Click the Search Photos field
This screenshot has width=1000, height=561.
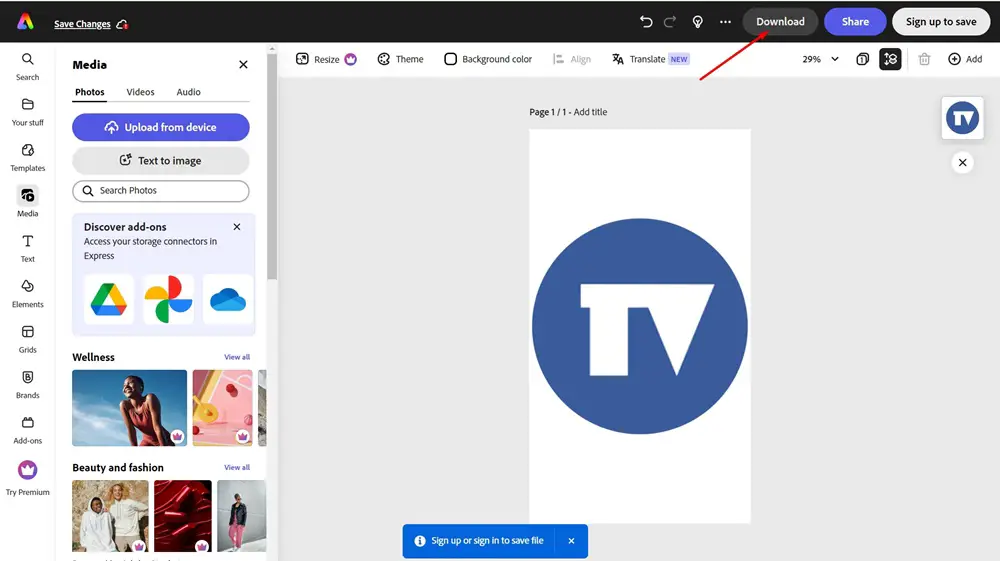(161, 191)
